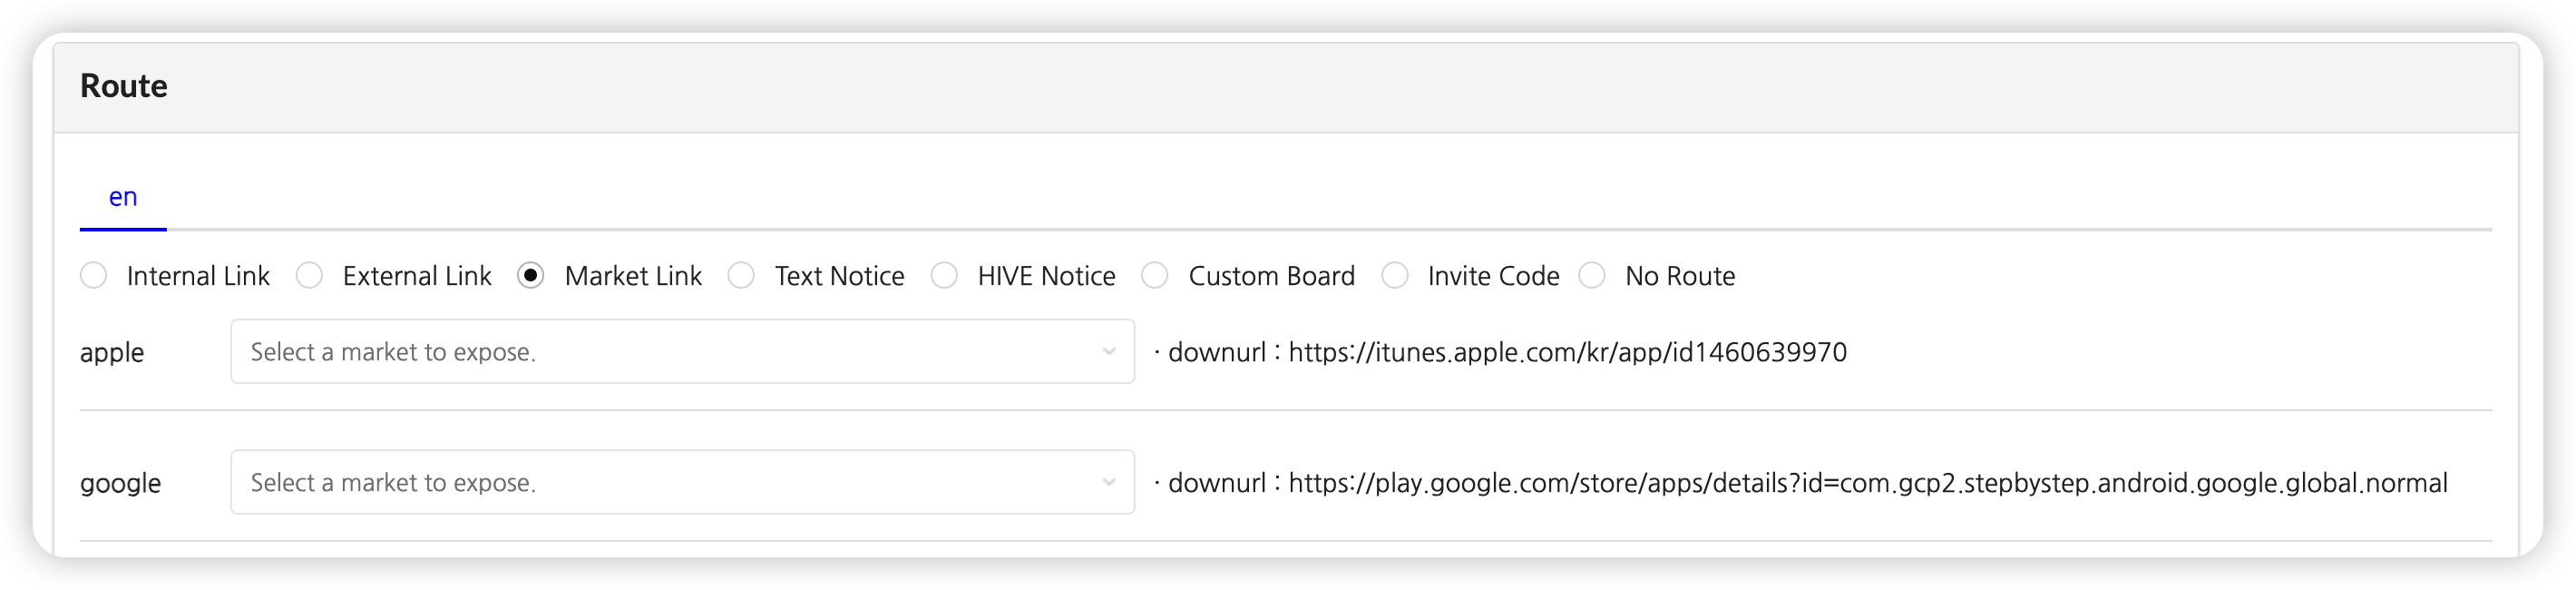Click the google row label
This screenshot has height=590, width=2576.
click(120, 484)
